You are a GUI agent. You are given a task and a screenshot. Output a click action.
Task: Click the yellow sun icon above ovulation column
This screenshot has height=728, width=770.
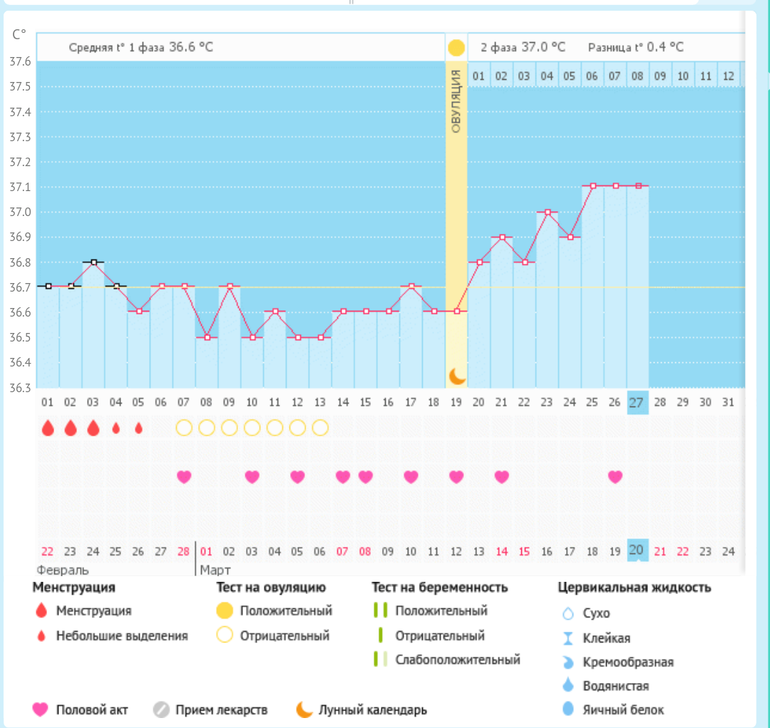coord(456,48)
